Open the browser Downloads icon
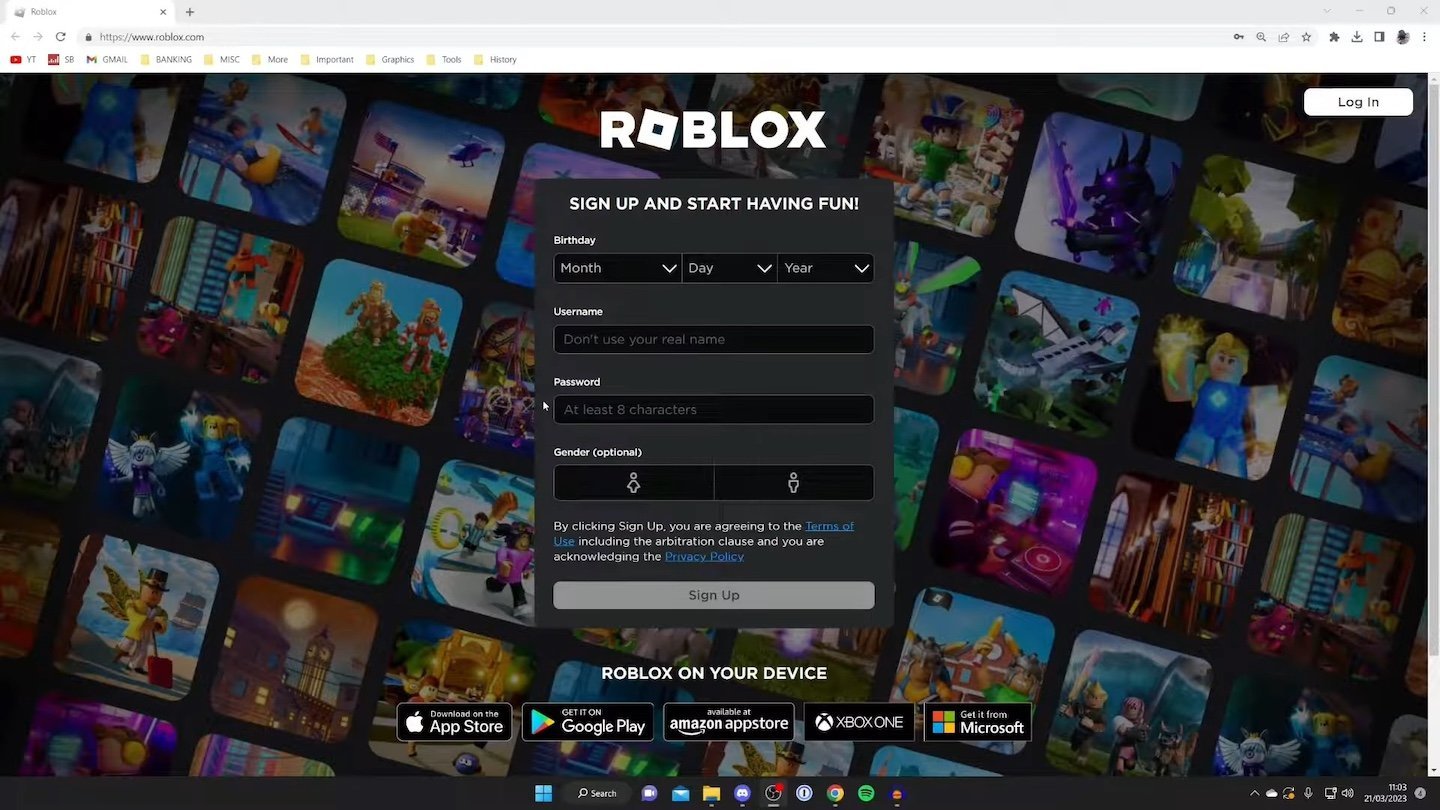Viewport: 1440px width, 810px height. point(1357,37)
